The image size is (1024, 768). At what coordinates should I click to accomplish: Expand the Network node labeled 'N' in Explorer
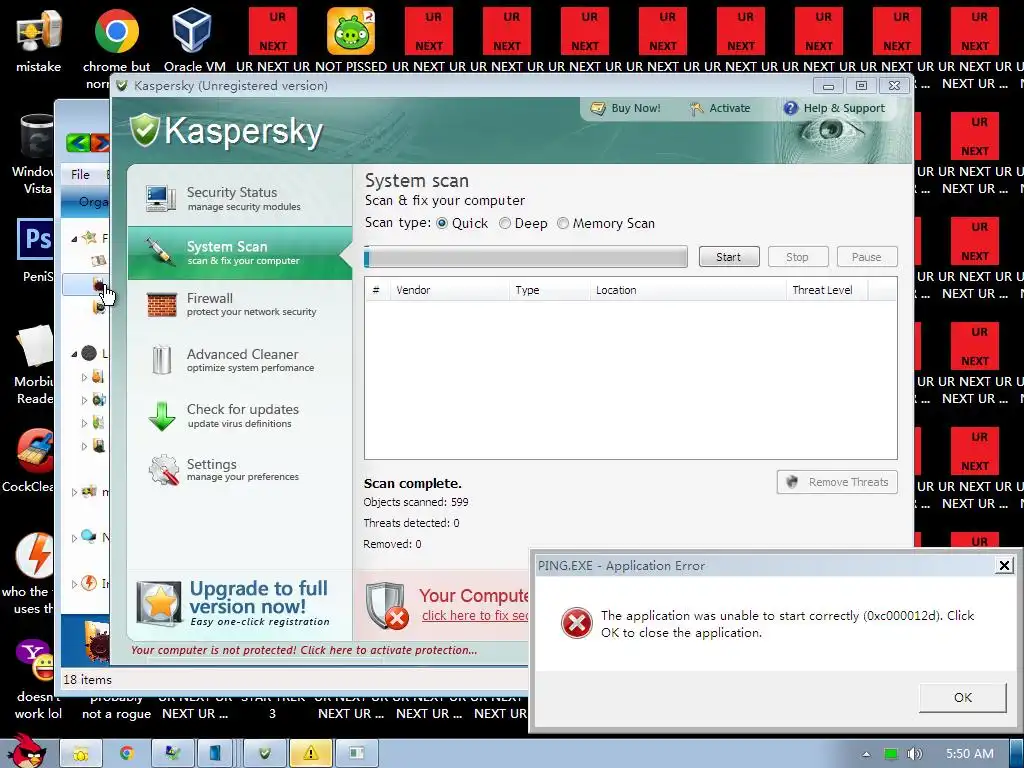pos(74,538)
